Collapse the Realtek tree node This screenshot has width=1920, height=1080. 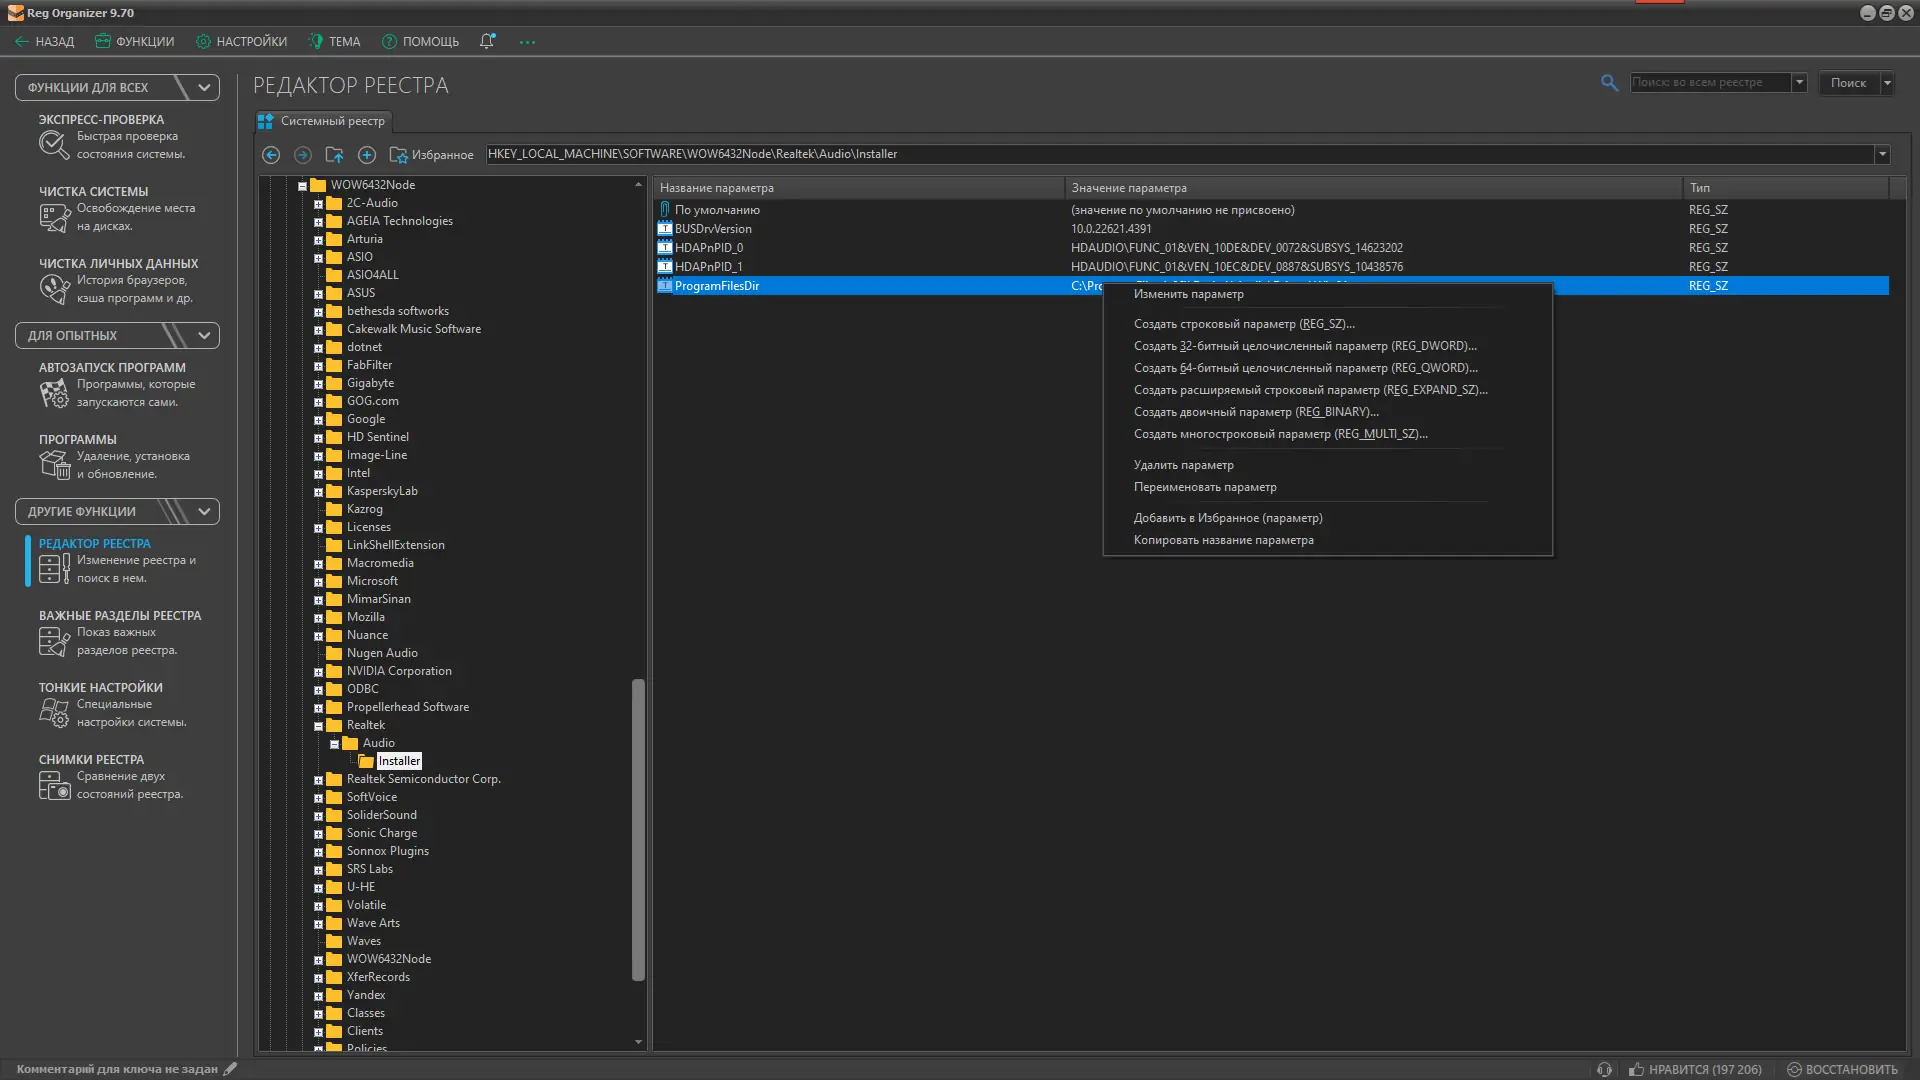point(318,726)
